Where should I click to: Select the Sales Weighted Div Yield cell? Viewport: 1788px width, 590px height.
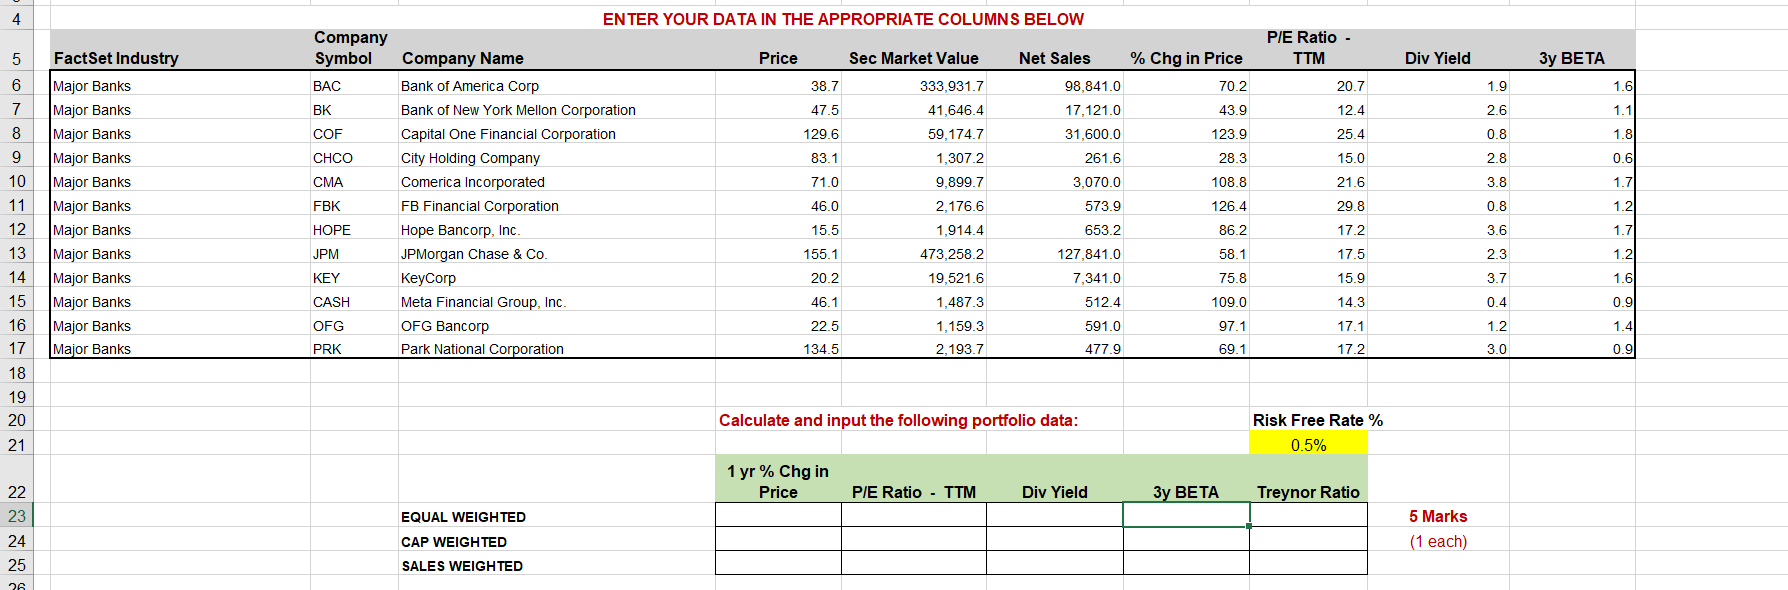[x=1055, y=563]
